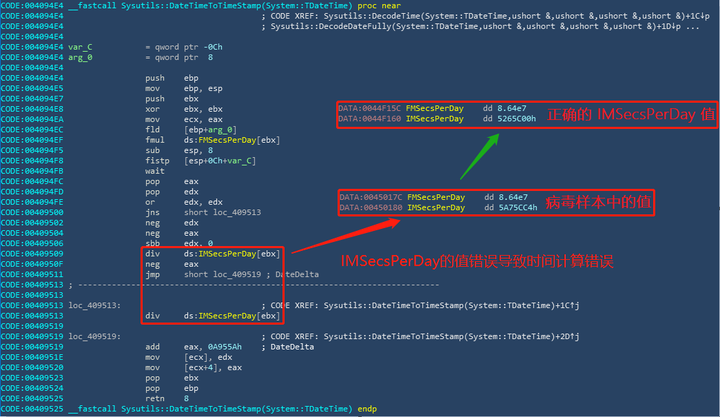Click IMSecsPerDay operand in div at 00409513

point(227,316)
